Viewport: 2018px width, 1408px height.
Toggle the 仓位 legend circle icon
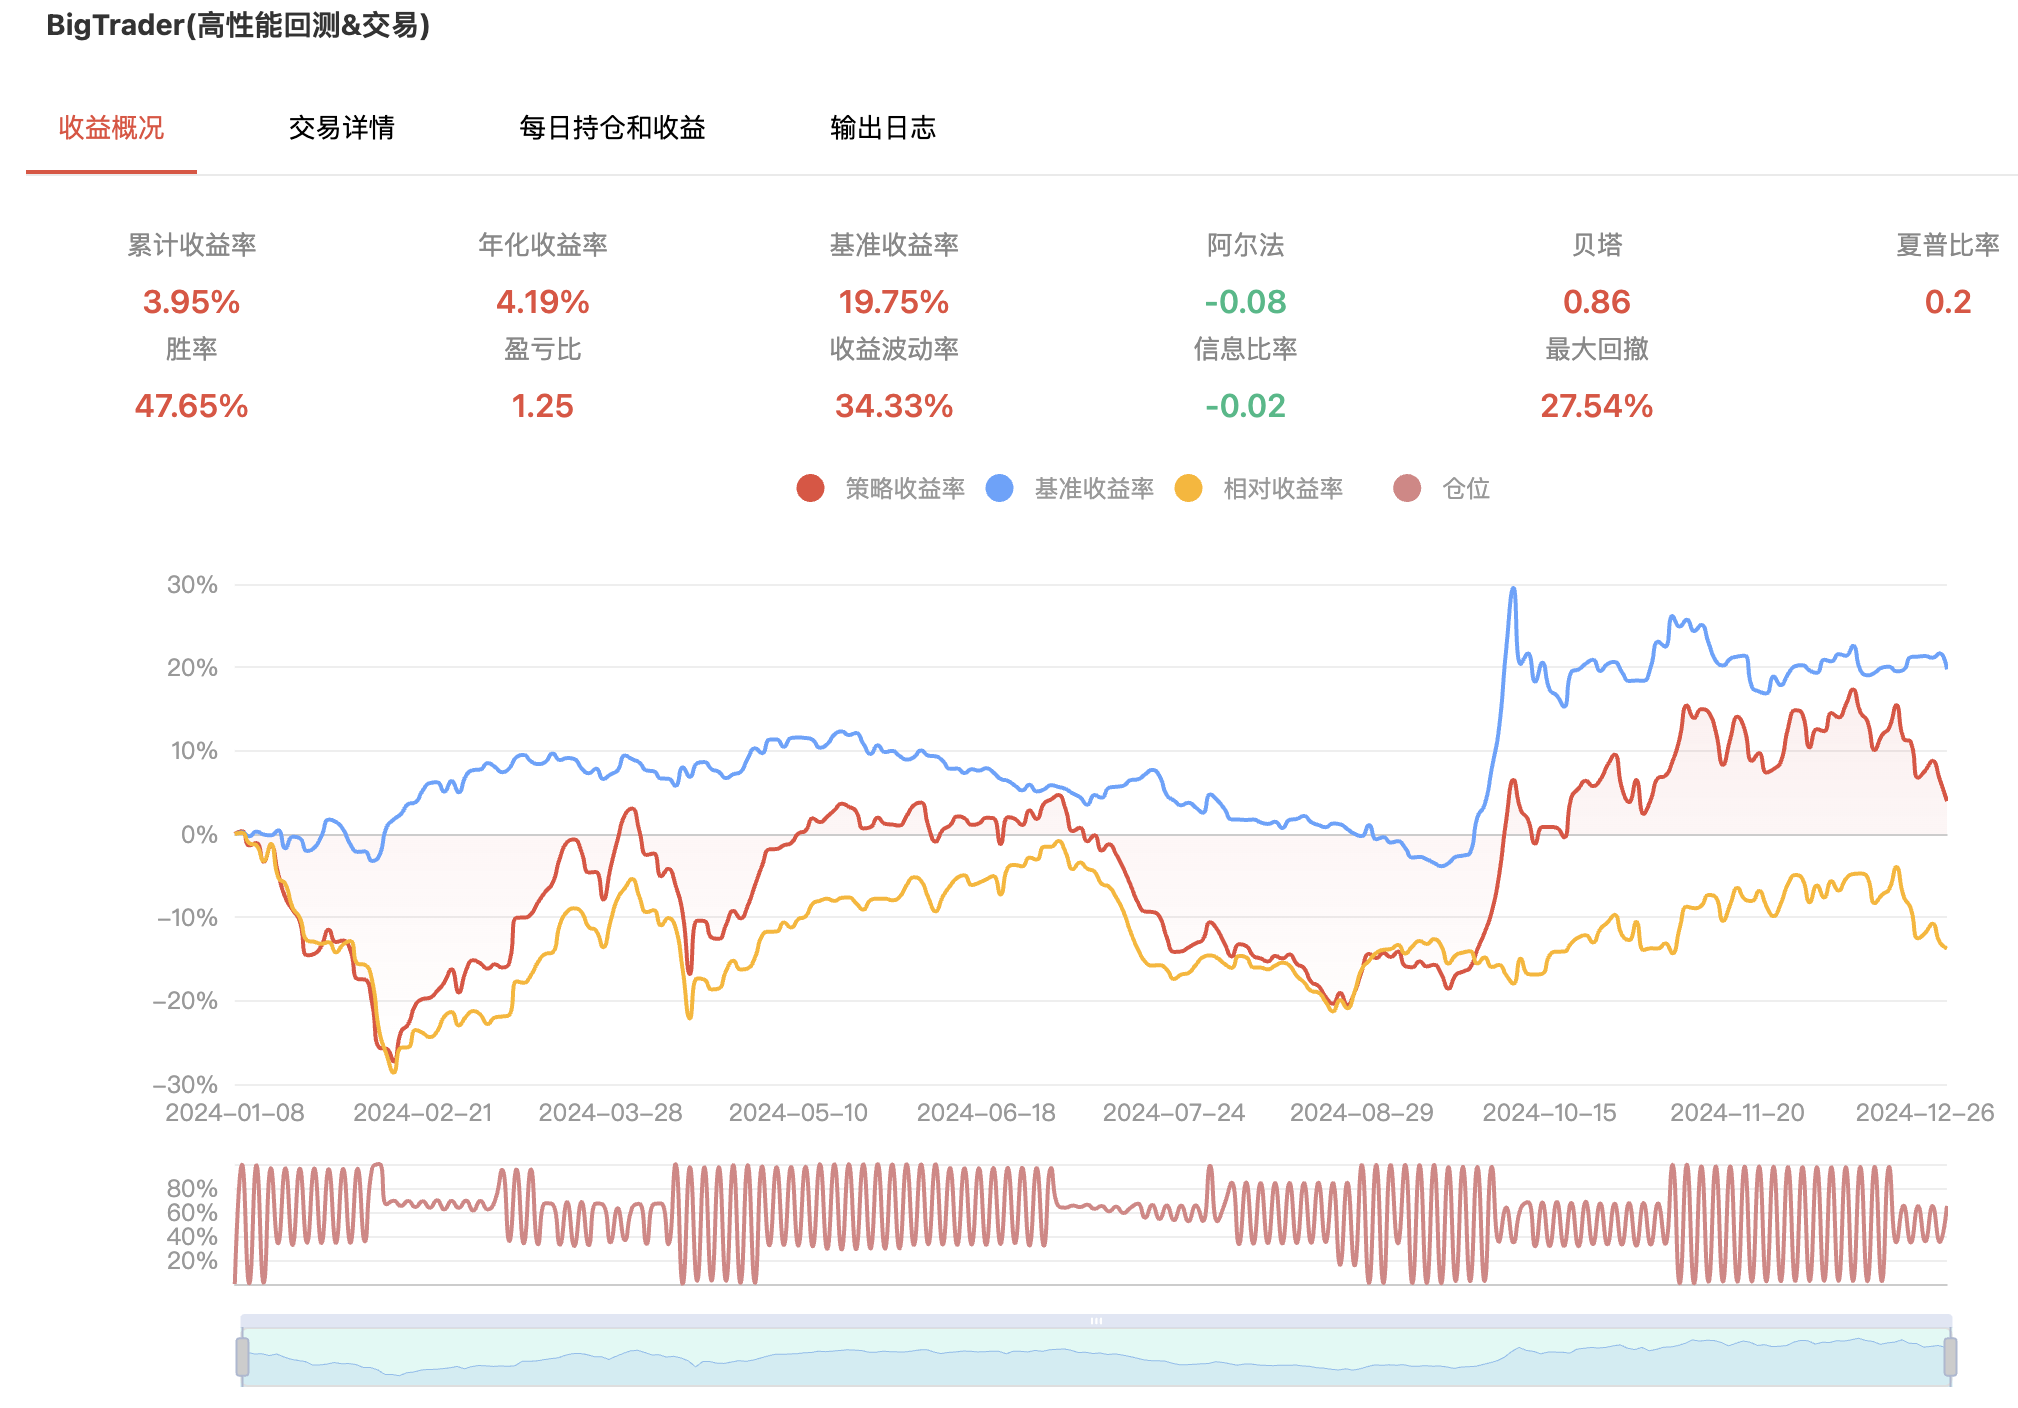[x=1407, y=488]
